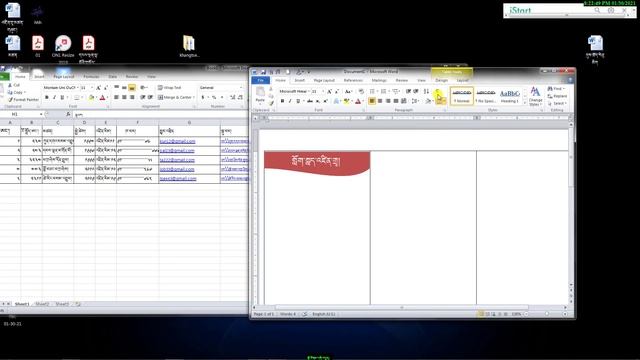Click Excel insert function fx icon

tap(68, 114)
